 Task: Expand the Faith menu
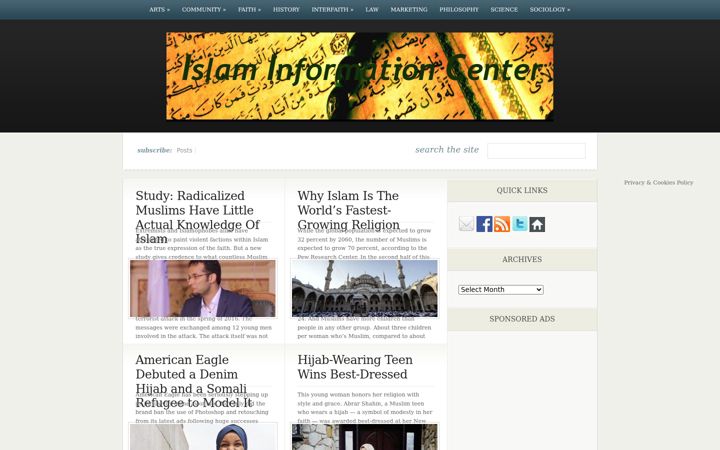(249, 10)
